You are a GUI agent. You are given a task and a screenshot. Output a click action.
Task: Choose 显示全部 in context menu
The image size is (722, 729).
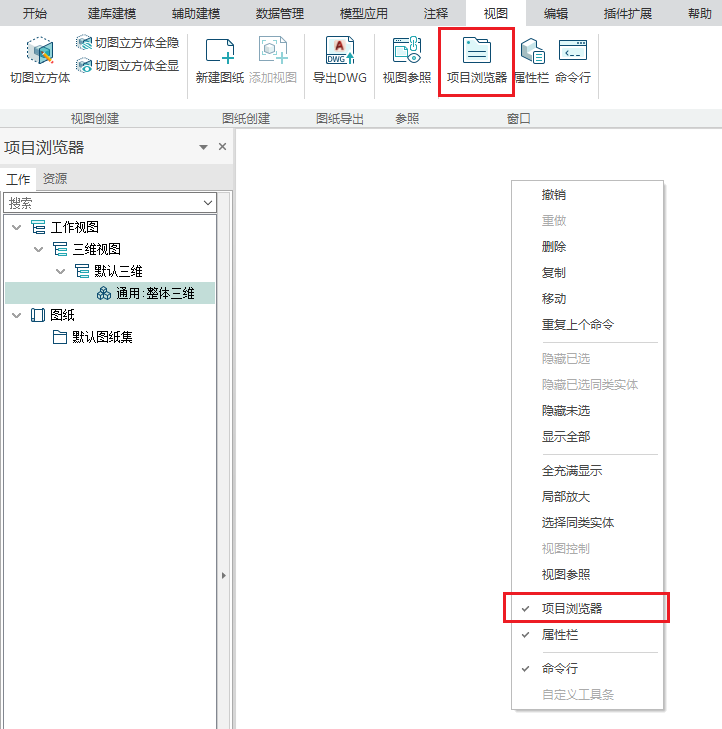(x=588, y=437)
